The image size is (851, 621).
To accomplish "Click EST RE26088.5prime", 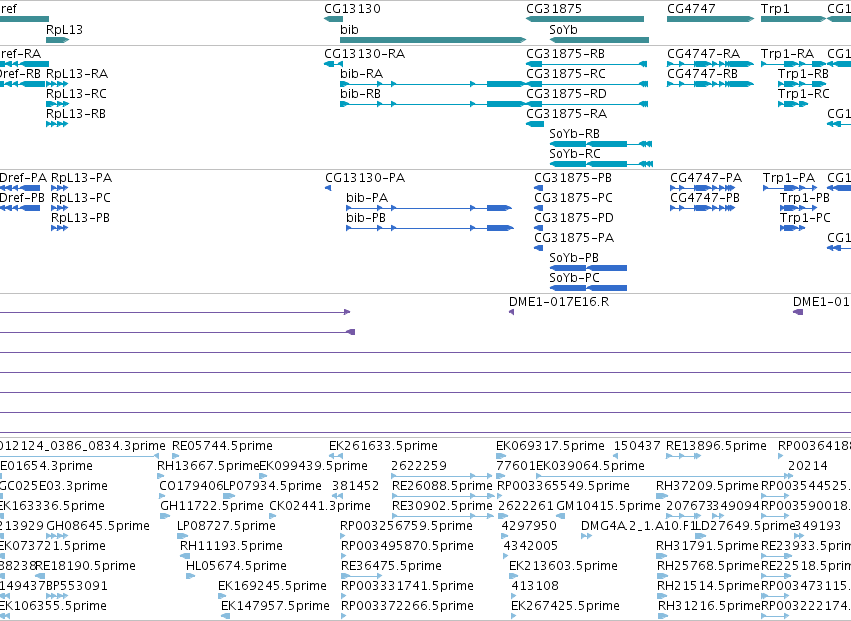I will click(x=442, y=486).
